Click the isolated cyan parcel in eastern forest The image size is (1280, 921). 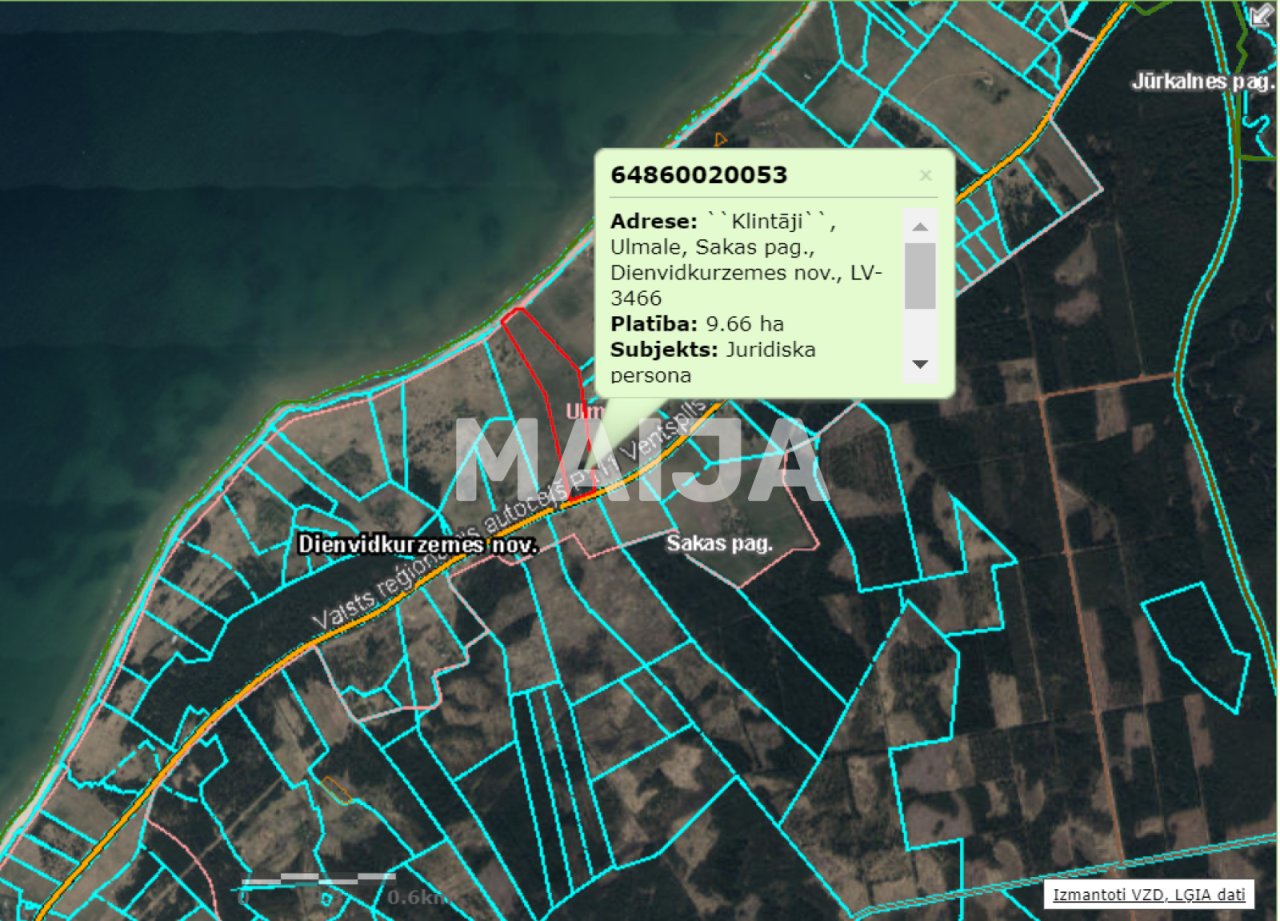click(1195, 645)
